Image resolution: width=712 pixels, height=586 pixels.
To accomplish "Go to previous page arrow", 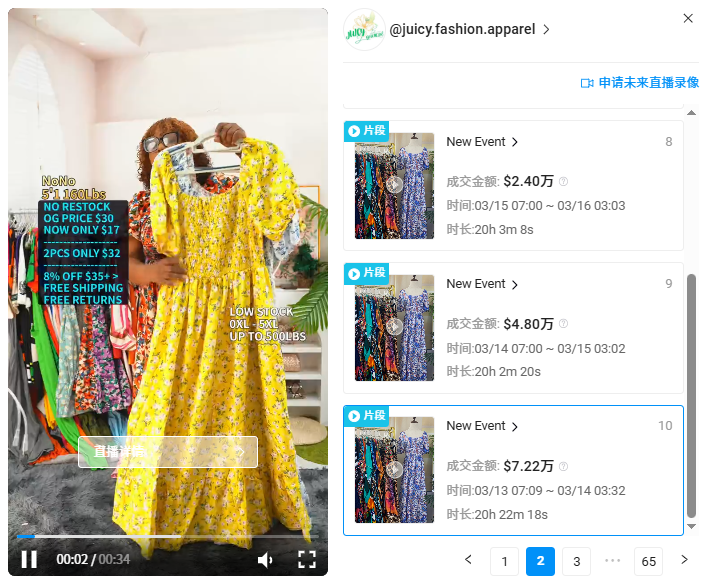I will click(x=468, y=560).
